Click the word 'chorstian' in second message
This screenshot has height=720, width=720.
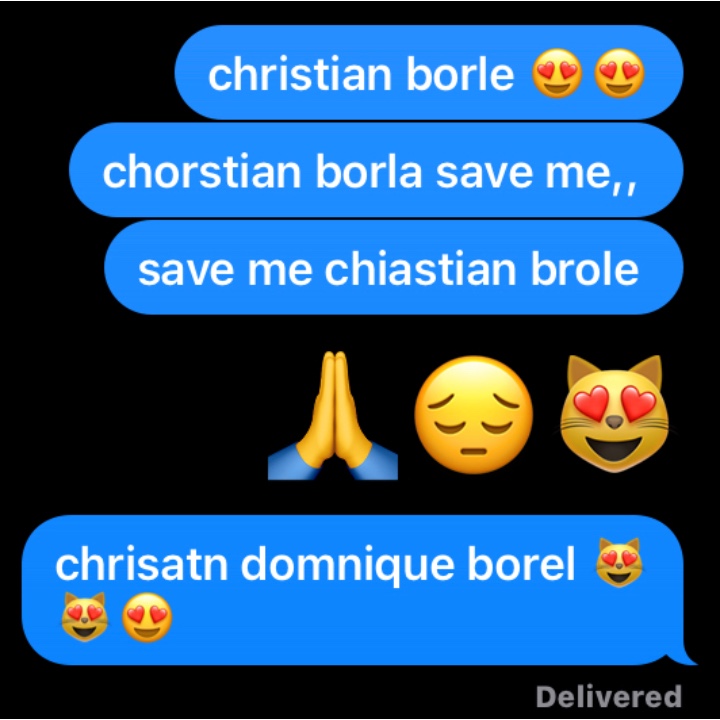202,171
